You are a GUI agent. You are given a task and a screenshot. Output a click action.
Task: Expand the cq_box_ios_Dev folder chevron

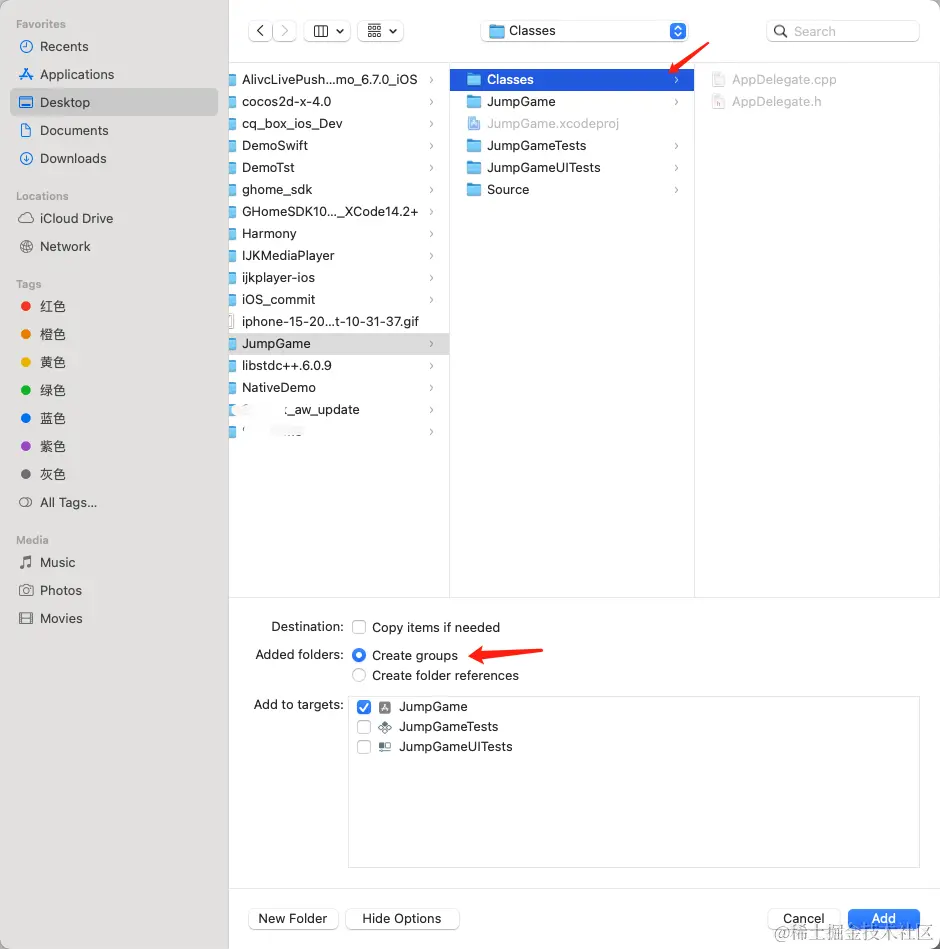click(431, 123)
